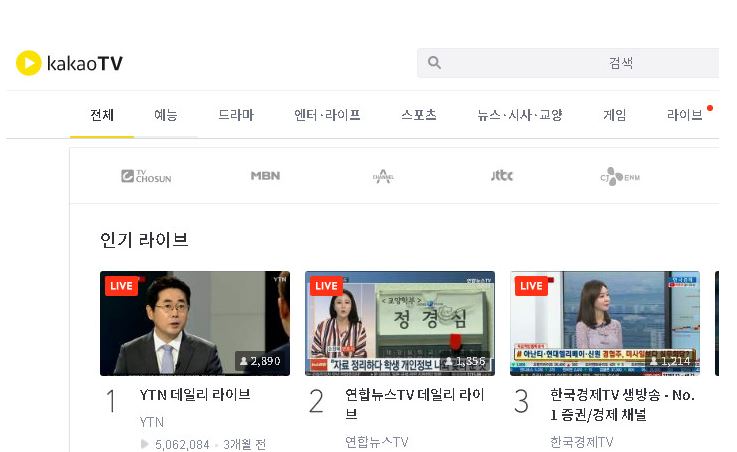Screen dimensions: 737x452
Task: Open the 라이브 tab with red dot
Action: (x=685, y=115)
